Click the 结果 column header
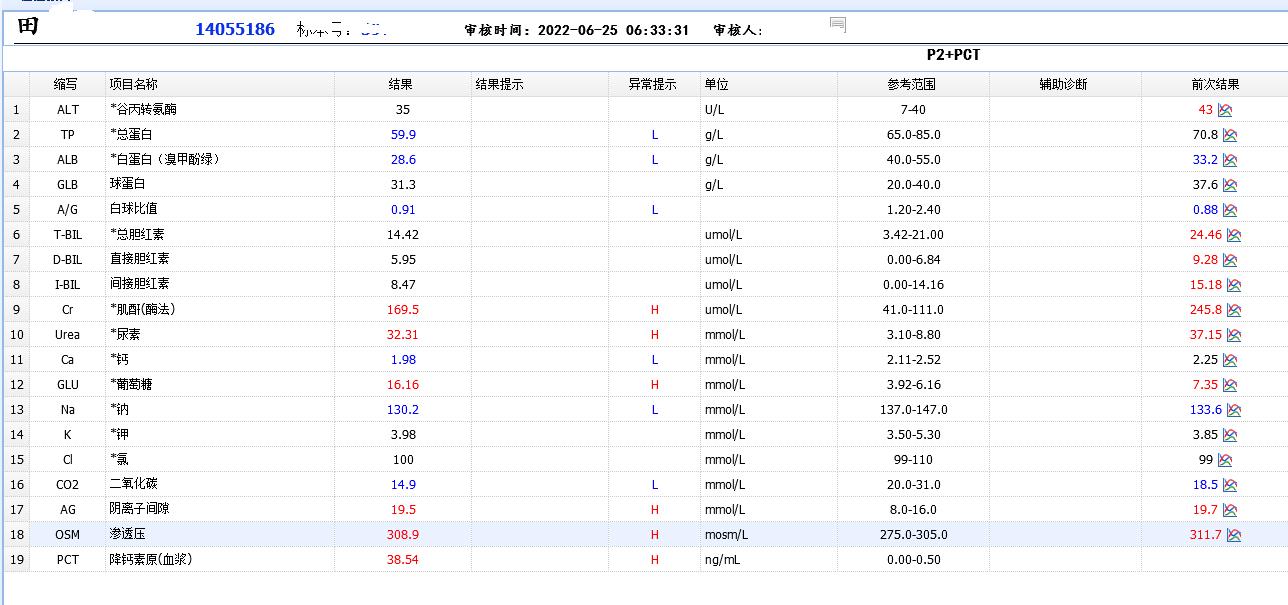 [402, 85]
